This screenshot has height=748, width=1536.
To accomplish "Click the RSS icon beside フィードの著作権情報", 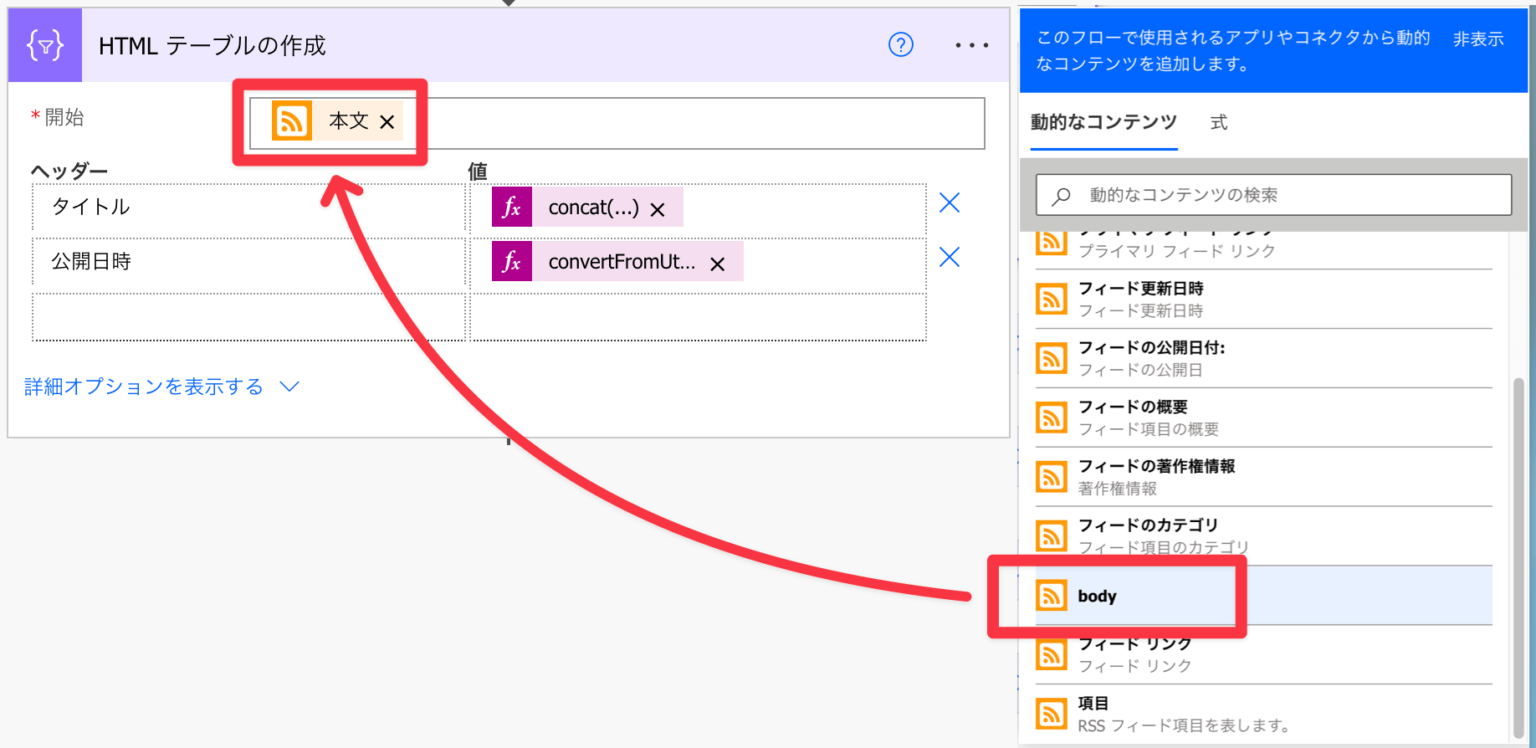I will click(1051, 477).
